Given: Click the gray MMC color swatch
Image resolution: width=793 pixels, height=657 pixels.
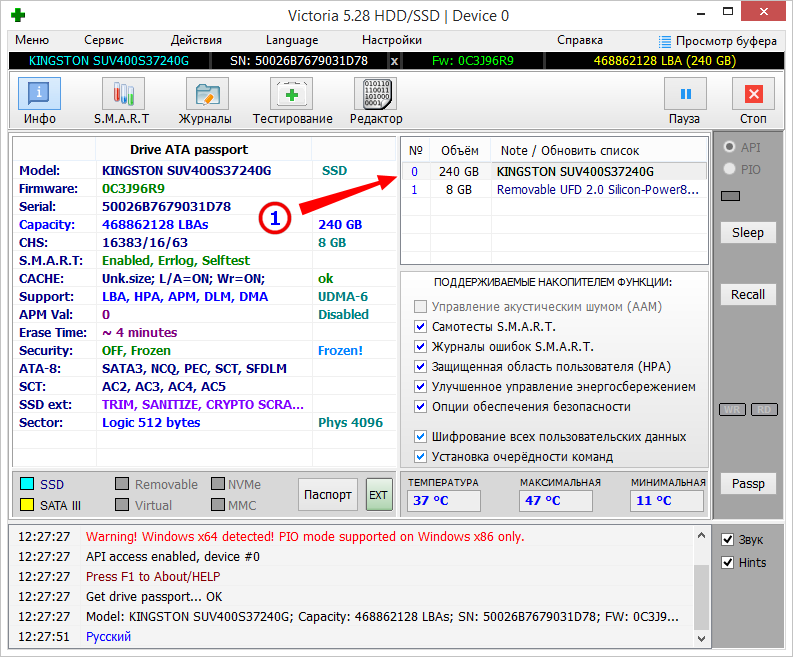Looking at the screenshot, I should click(217, 505).
